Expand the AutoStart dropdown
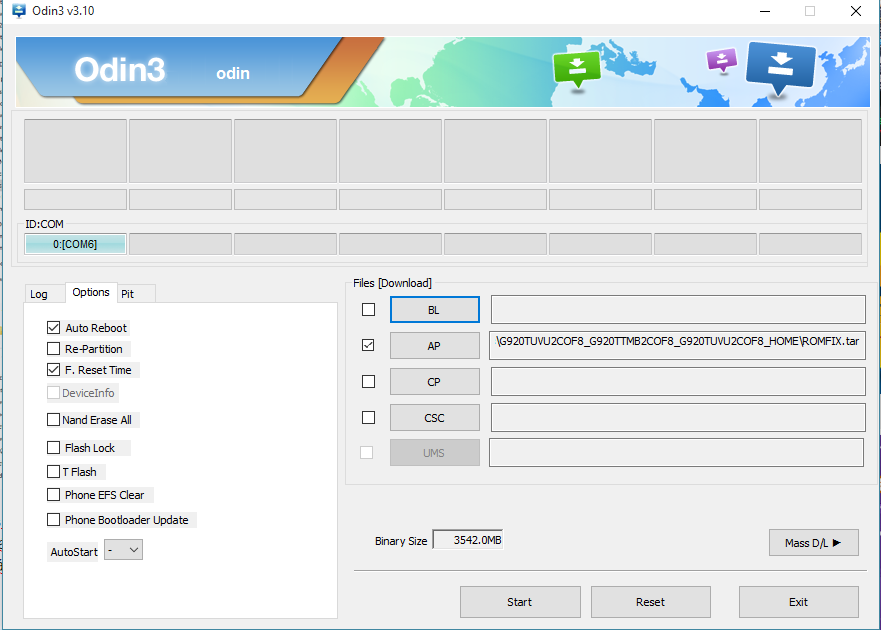The image size is (881, 630). point(123,550)
